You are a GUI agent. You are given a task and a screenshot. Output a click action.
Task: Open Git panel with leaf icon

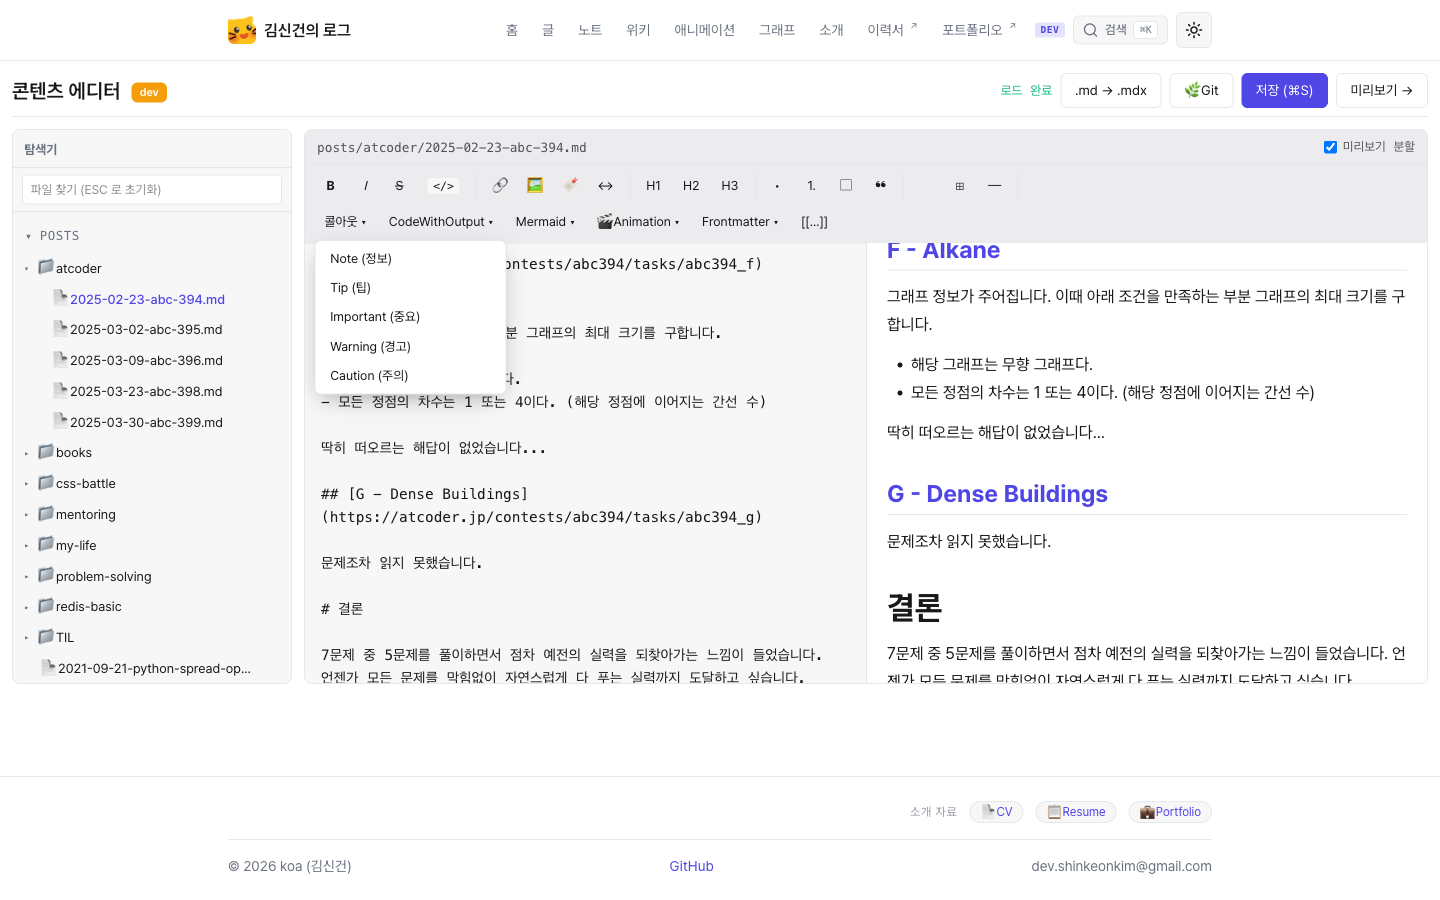[x=1201, y=90]
